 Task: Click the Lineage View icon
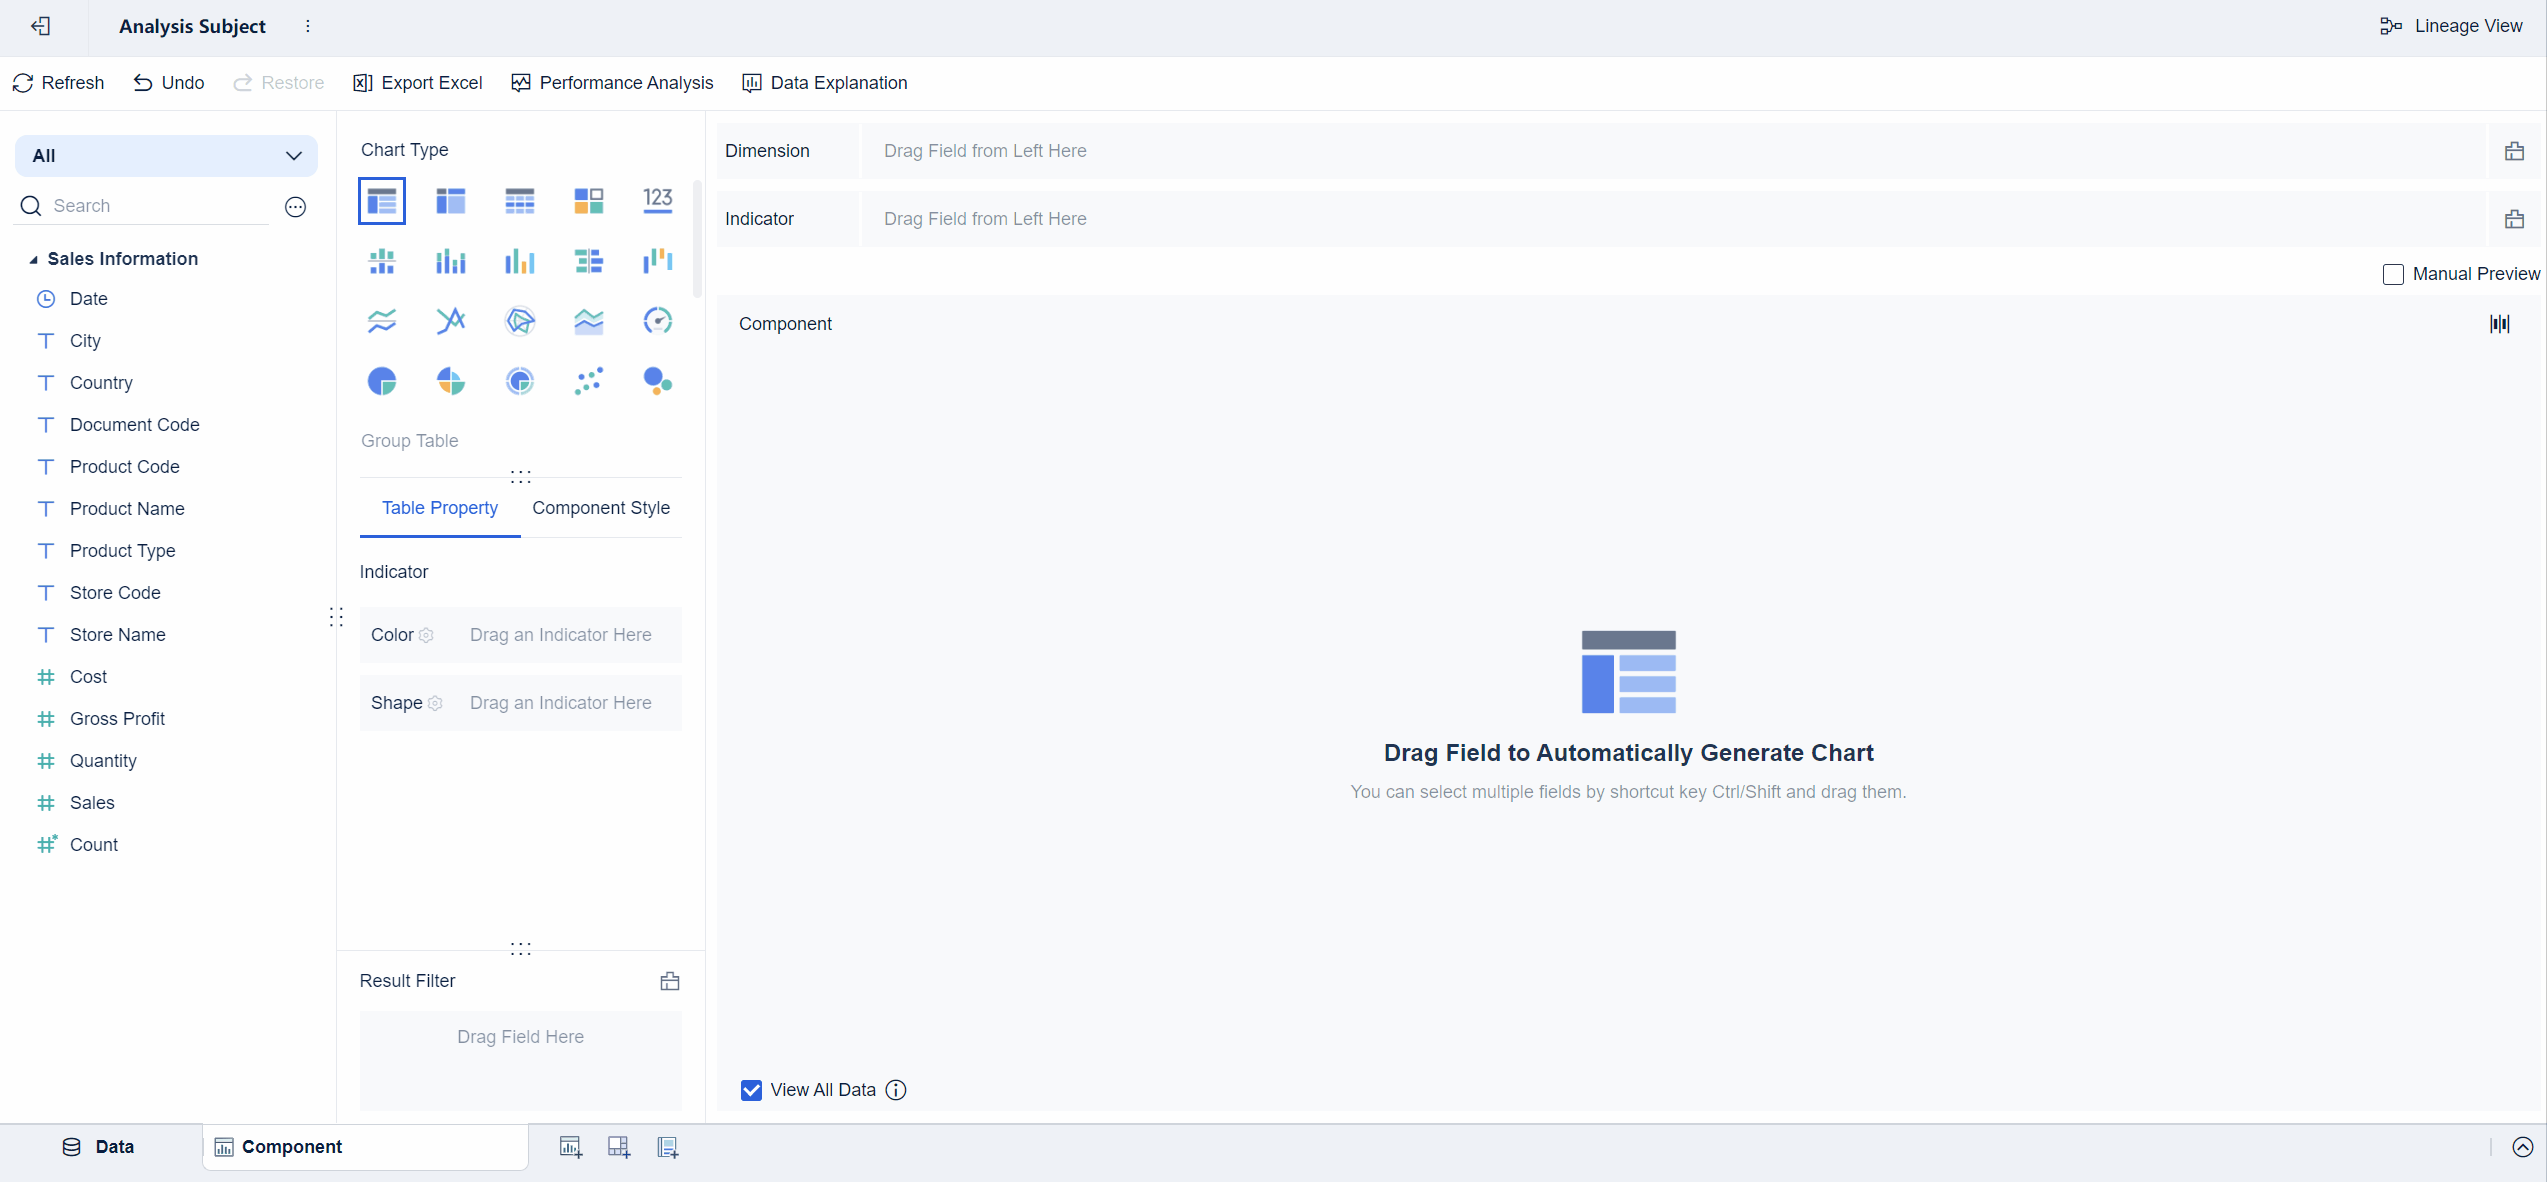pyautogui.click(x=2390, y=26)
